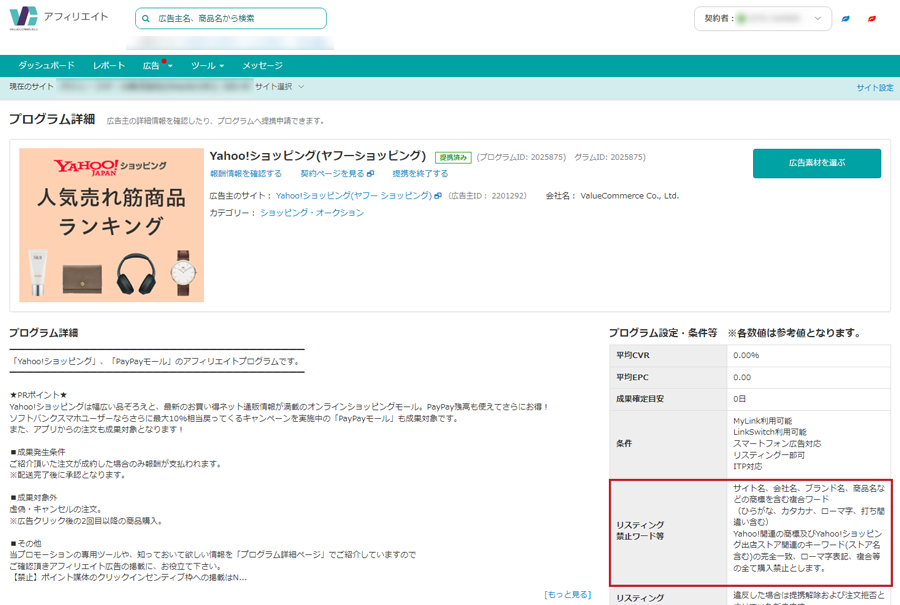Click the 現在のサイト label
This screenshot has width=900, height=605.
[x=32, y=87]
